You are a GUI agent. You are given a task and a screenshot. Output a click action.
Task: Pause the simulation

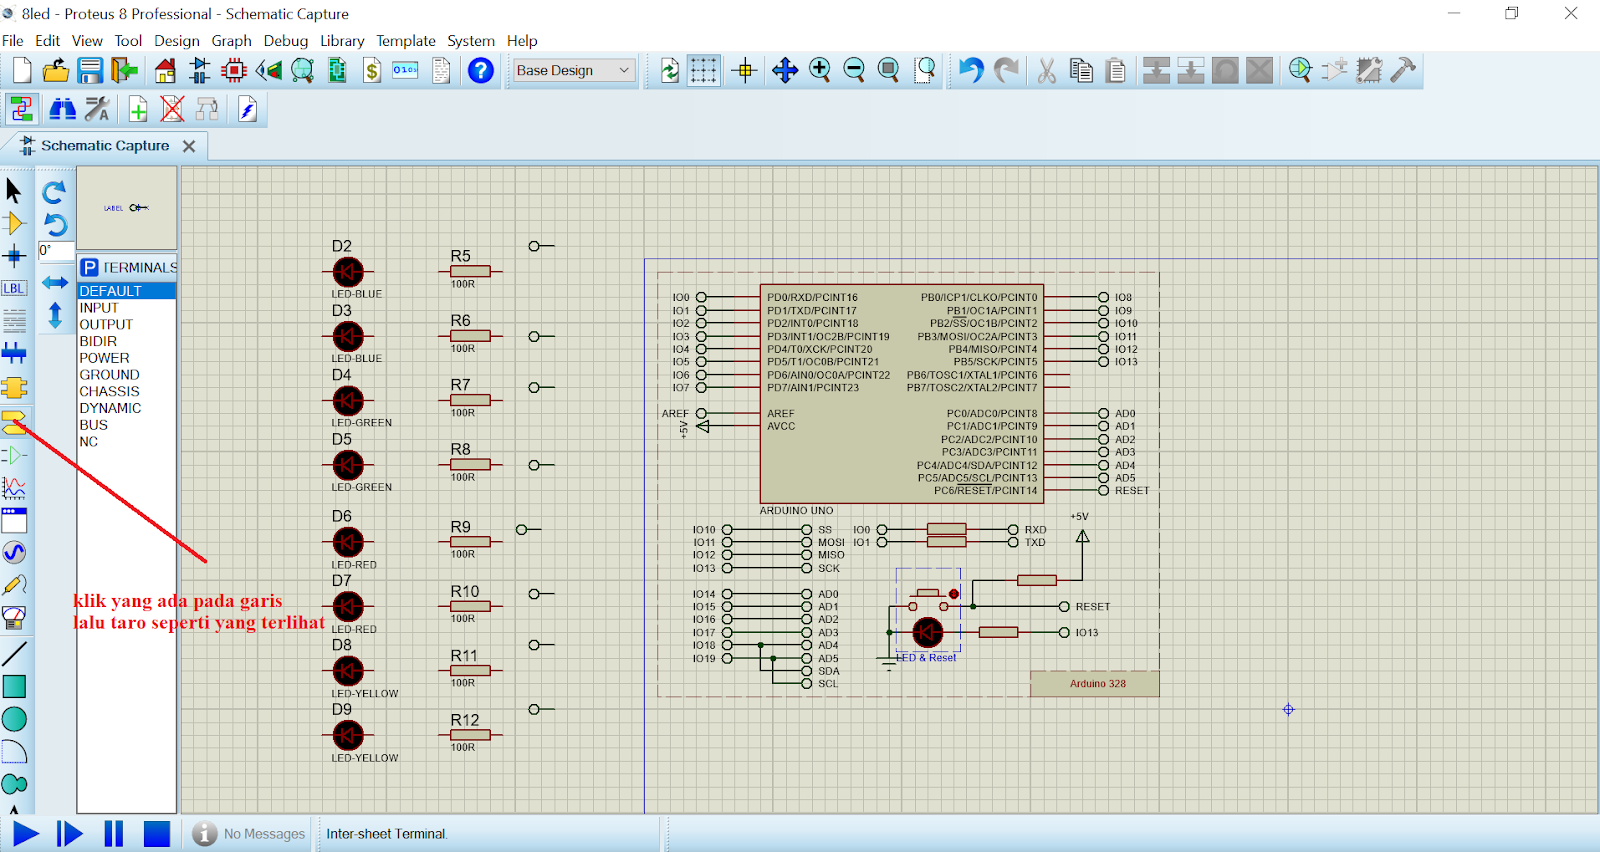tap(114, 834)
